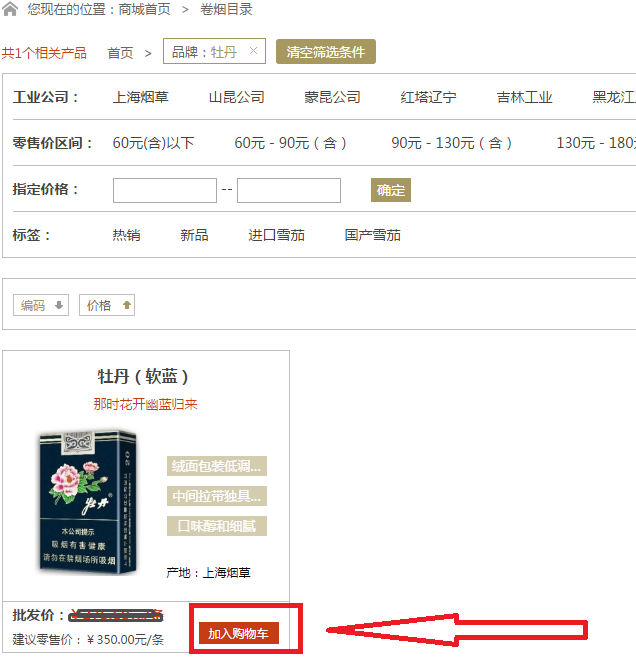Sort by 价格 ascending
This screenshot has width=636, height=663.
coord(107,305)
